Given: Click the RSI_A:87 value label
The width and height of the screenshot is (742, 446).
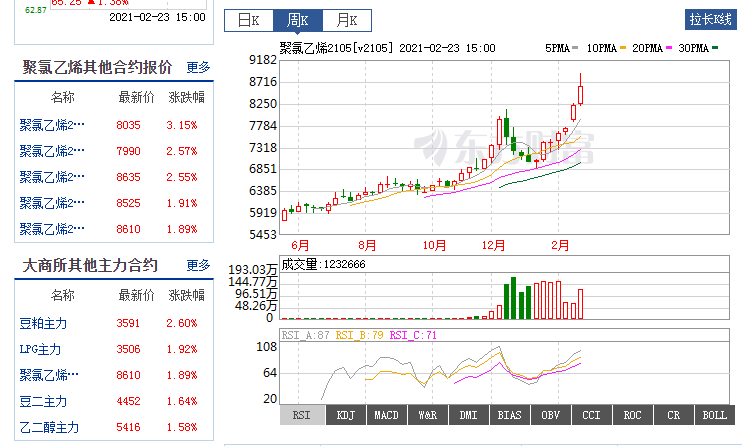Looking at the screenshot, I should click(305, 335).
